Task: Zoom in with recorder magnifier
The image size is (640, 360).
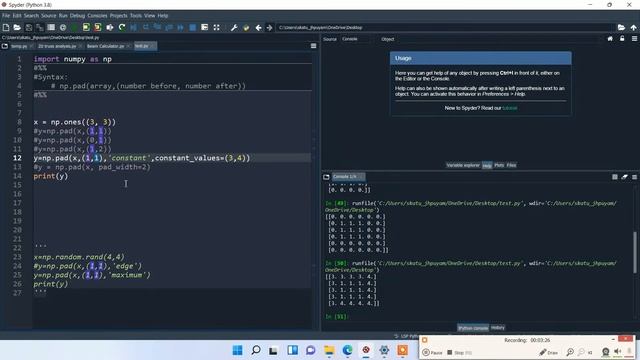Action: click(x=570, y=352)
